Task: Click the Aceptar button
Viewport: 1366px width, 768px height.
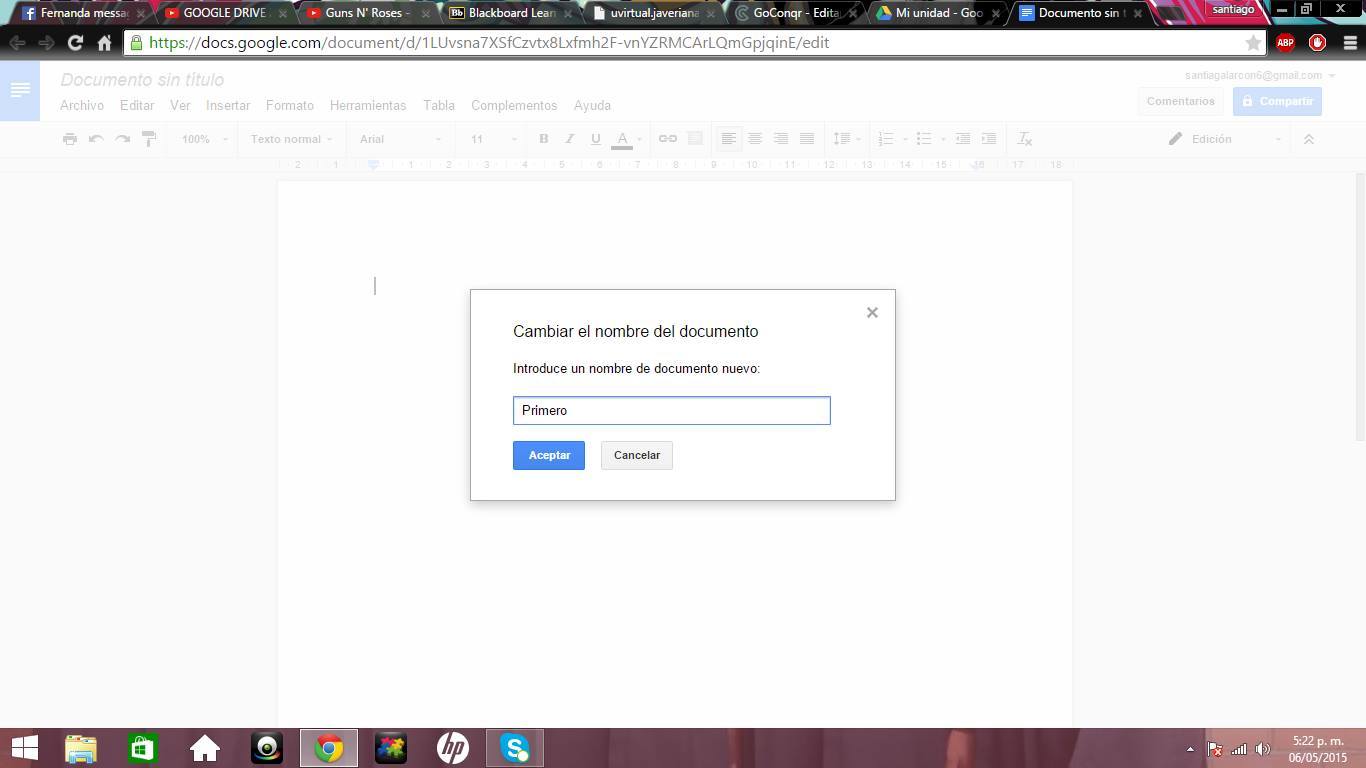Action: 548,455
